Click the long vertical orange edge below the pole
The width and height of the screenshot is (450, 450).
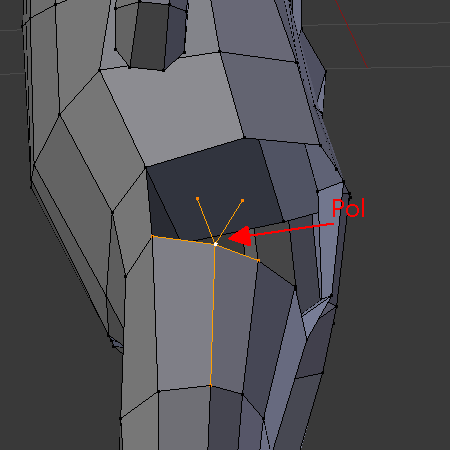(213, 315)
